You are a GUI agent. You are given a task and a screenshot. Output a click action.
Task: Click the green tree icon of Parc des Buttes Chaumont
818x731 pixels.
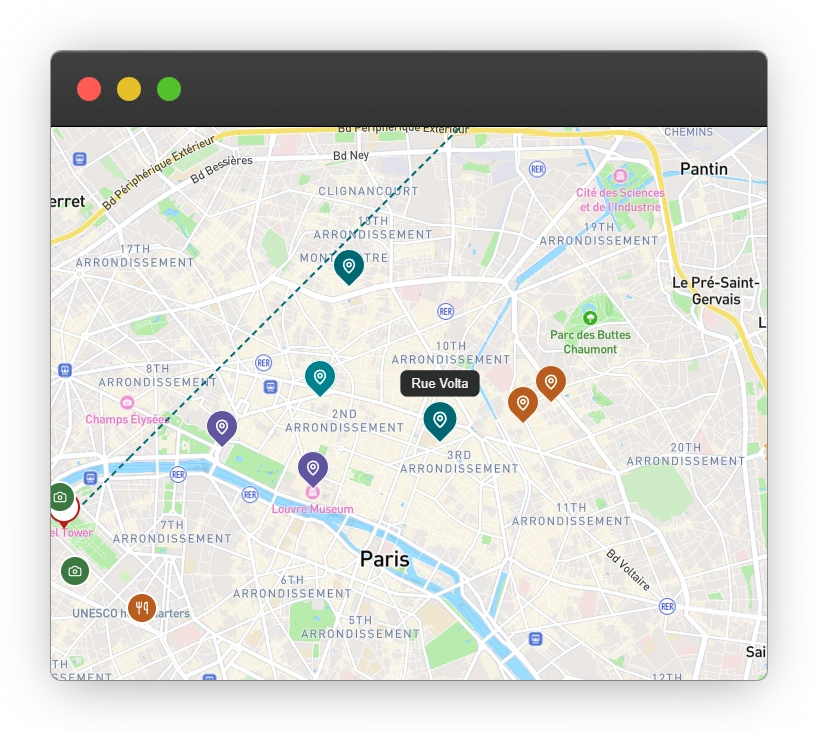point(590,317)
